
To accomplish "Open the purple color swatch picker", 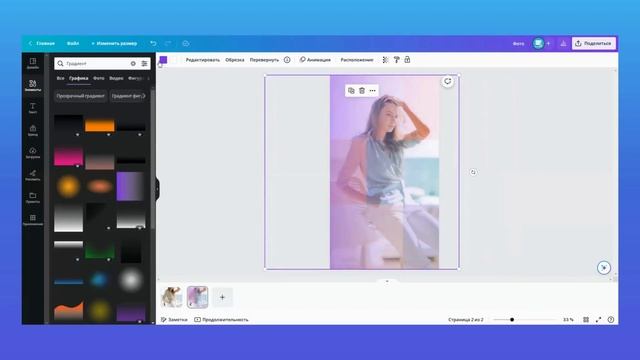I will pyautogui.click(x=163, y=60).
